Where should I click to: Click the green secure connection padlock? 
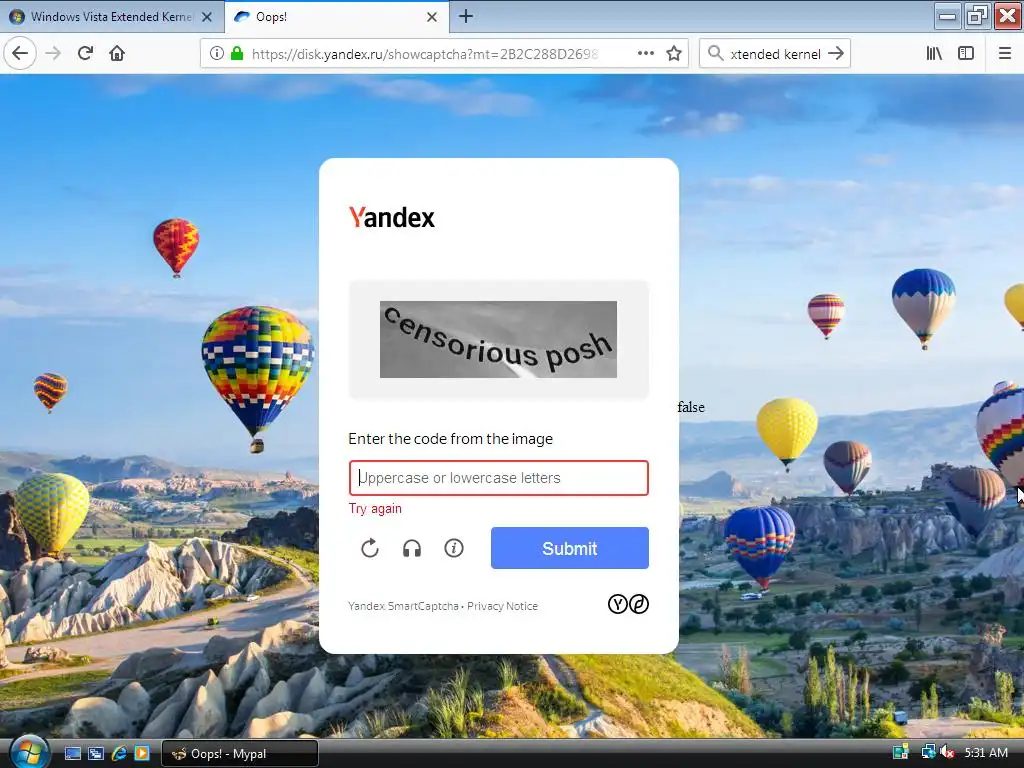click(237, 54)
